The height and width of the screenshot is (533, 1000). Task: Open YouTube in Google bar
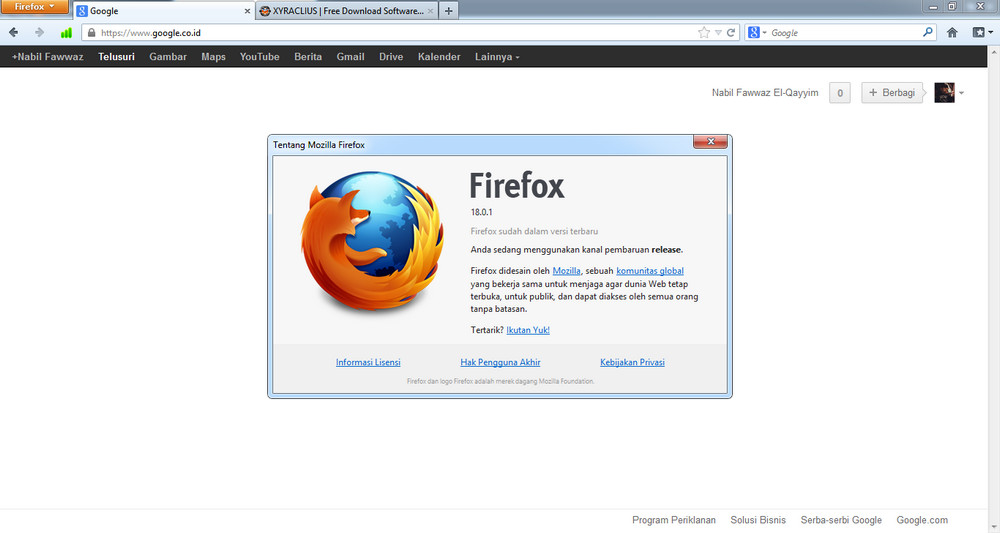(260, 57)
